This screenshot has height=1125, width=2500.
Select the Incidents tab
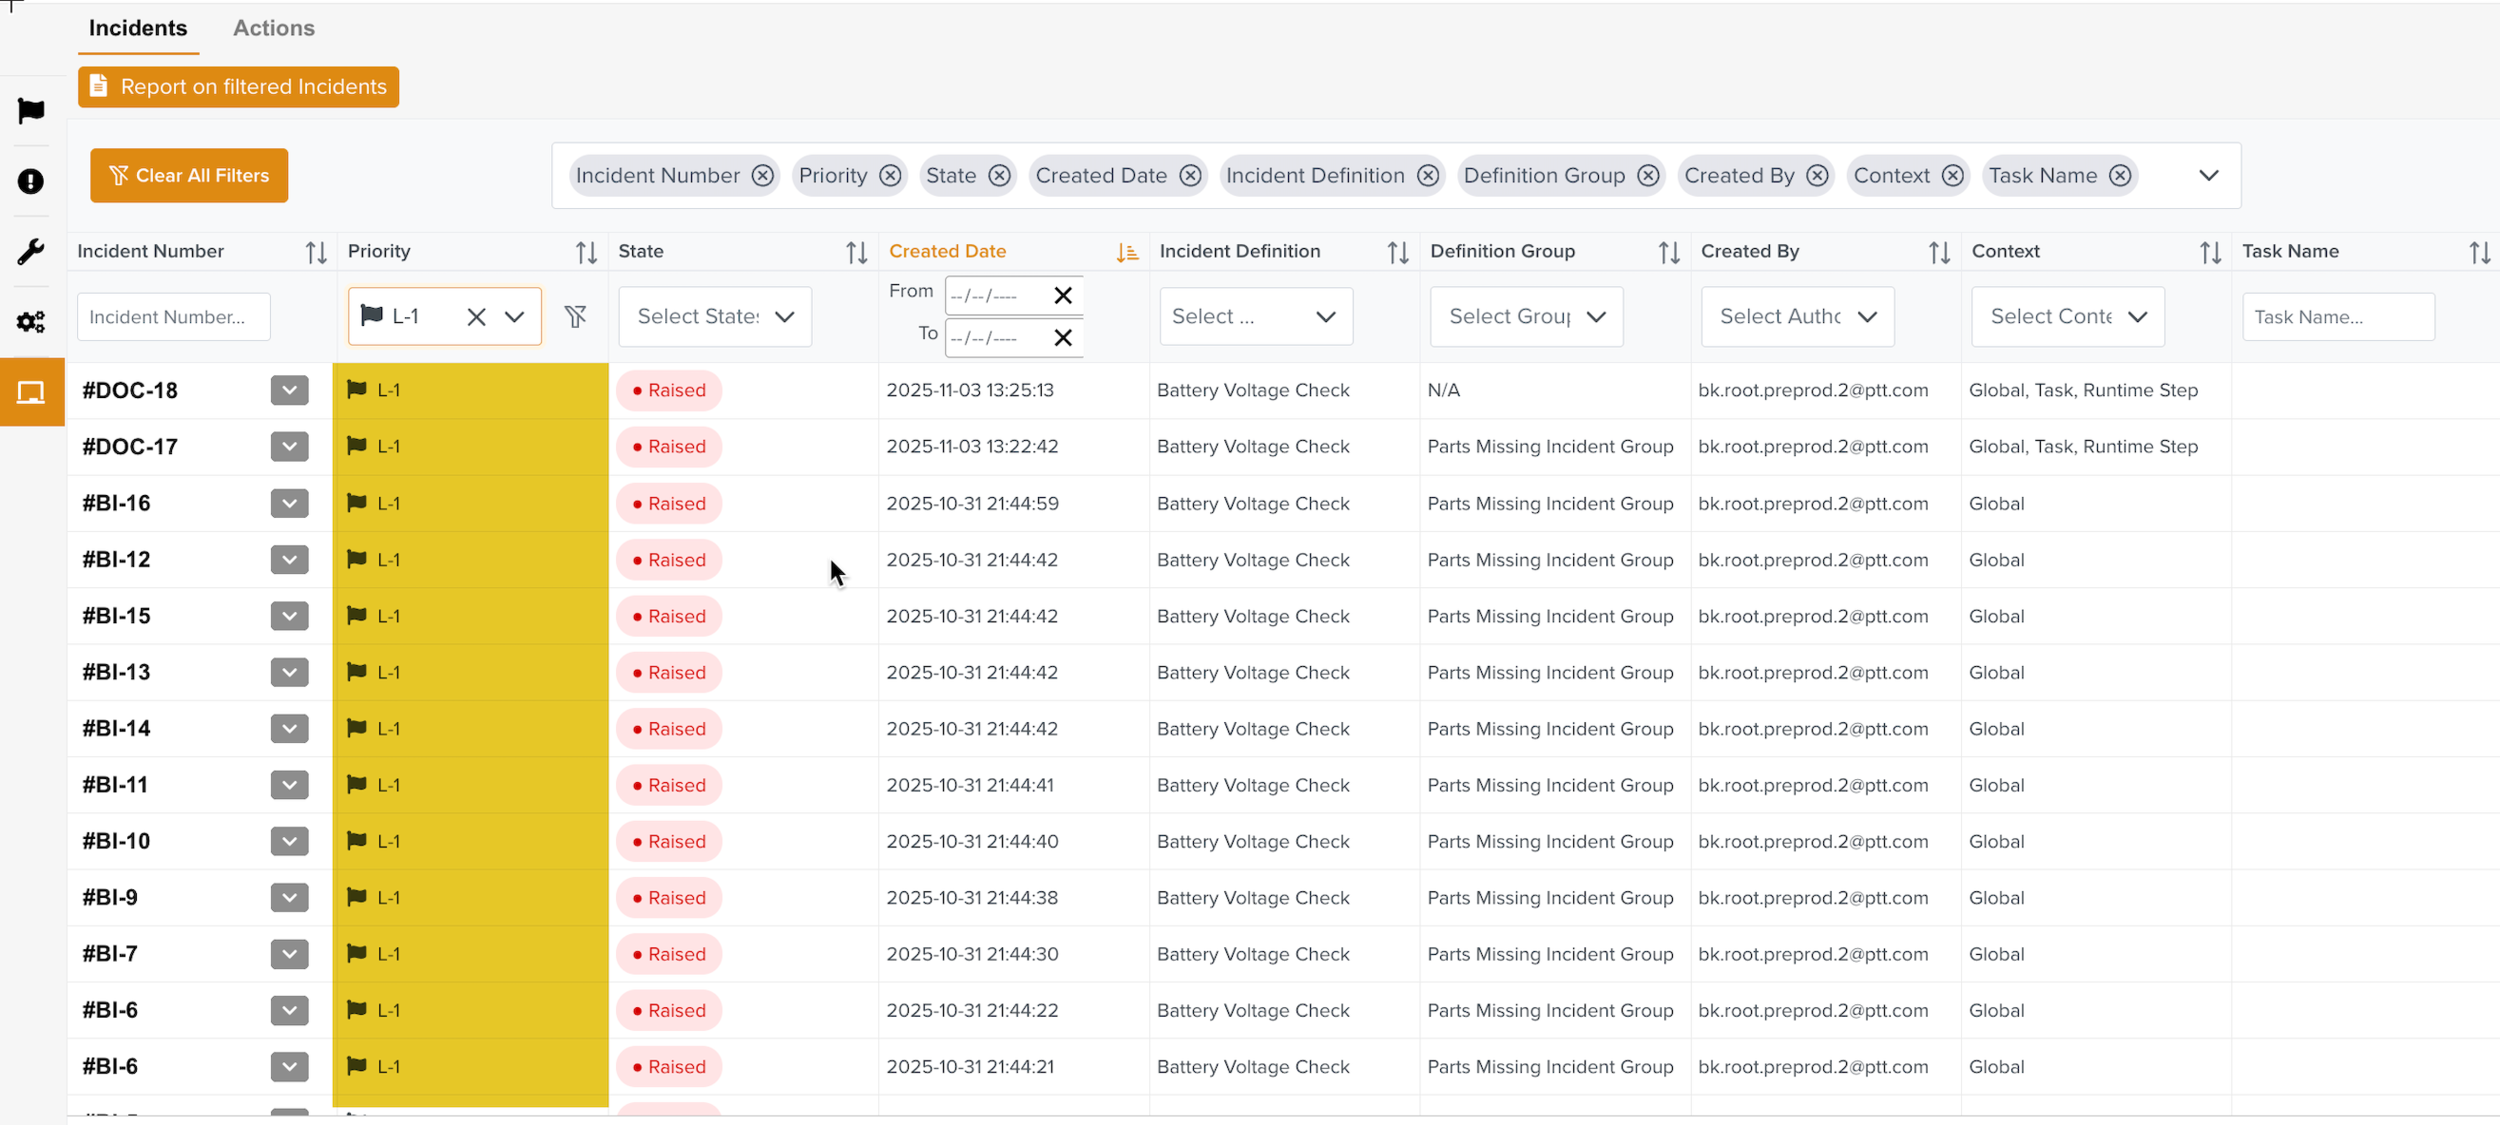(x=138, y=28)
